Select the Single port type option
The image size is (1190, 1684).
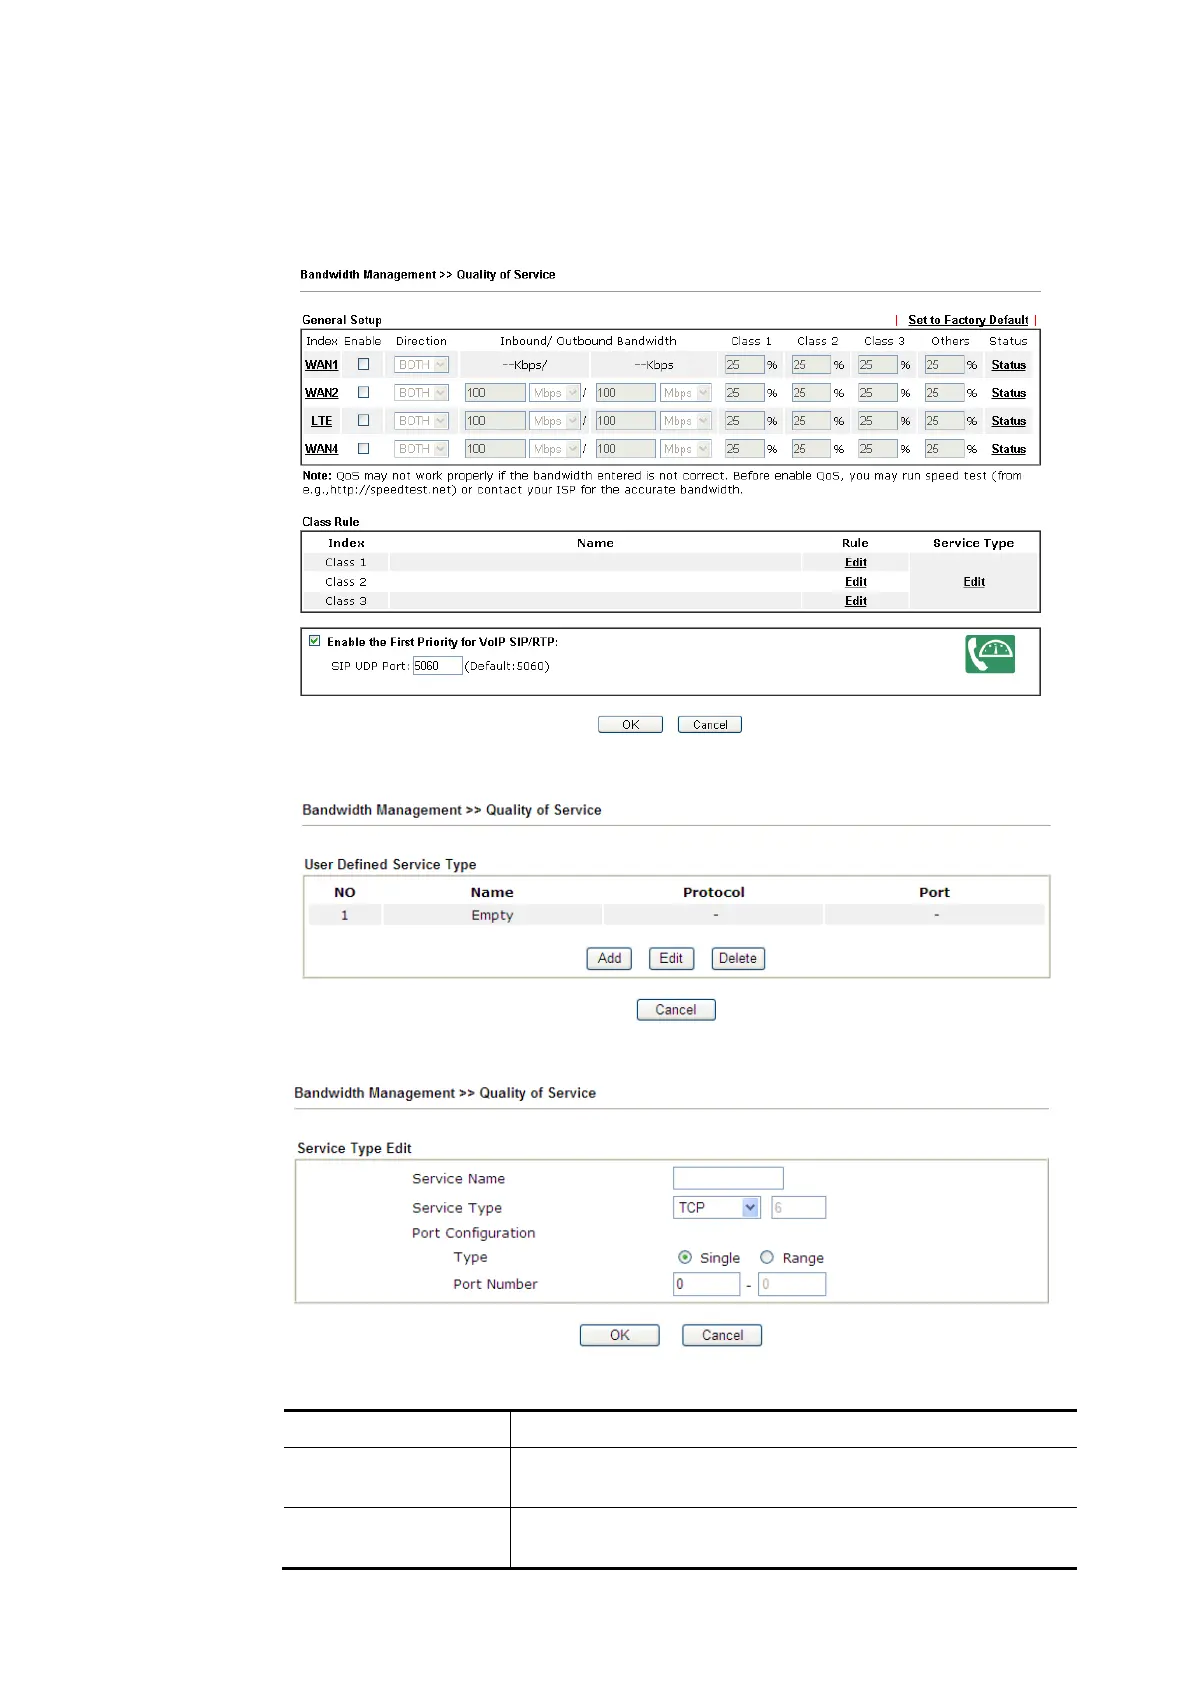[x=685, y=1257]
